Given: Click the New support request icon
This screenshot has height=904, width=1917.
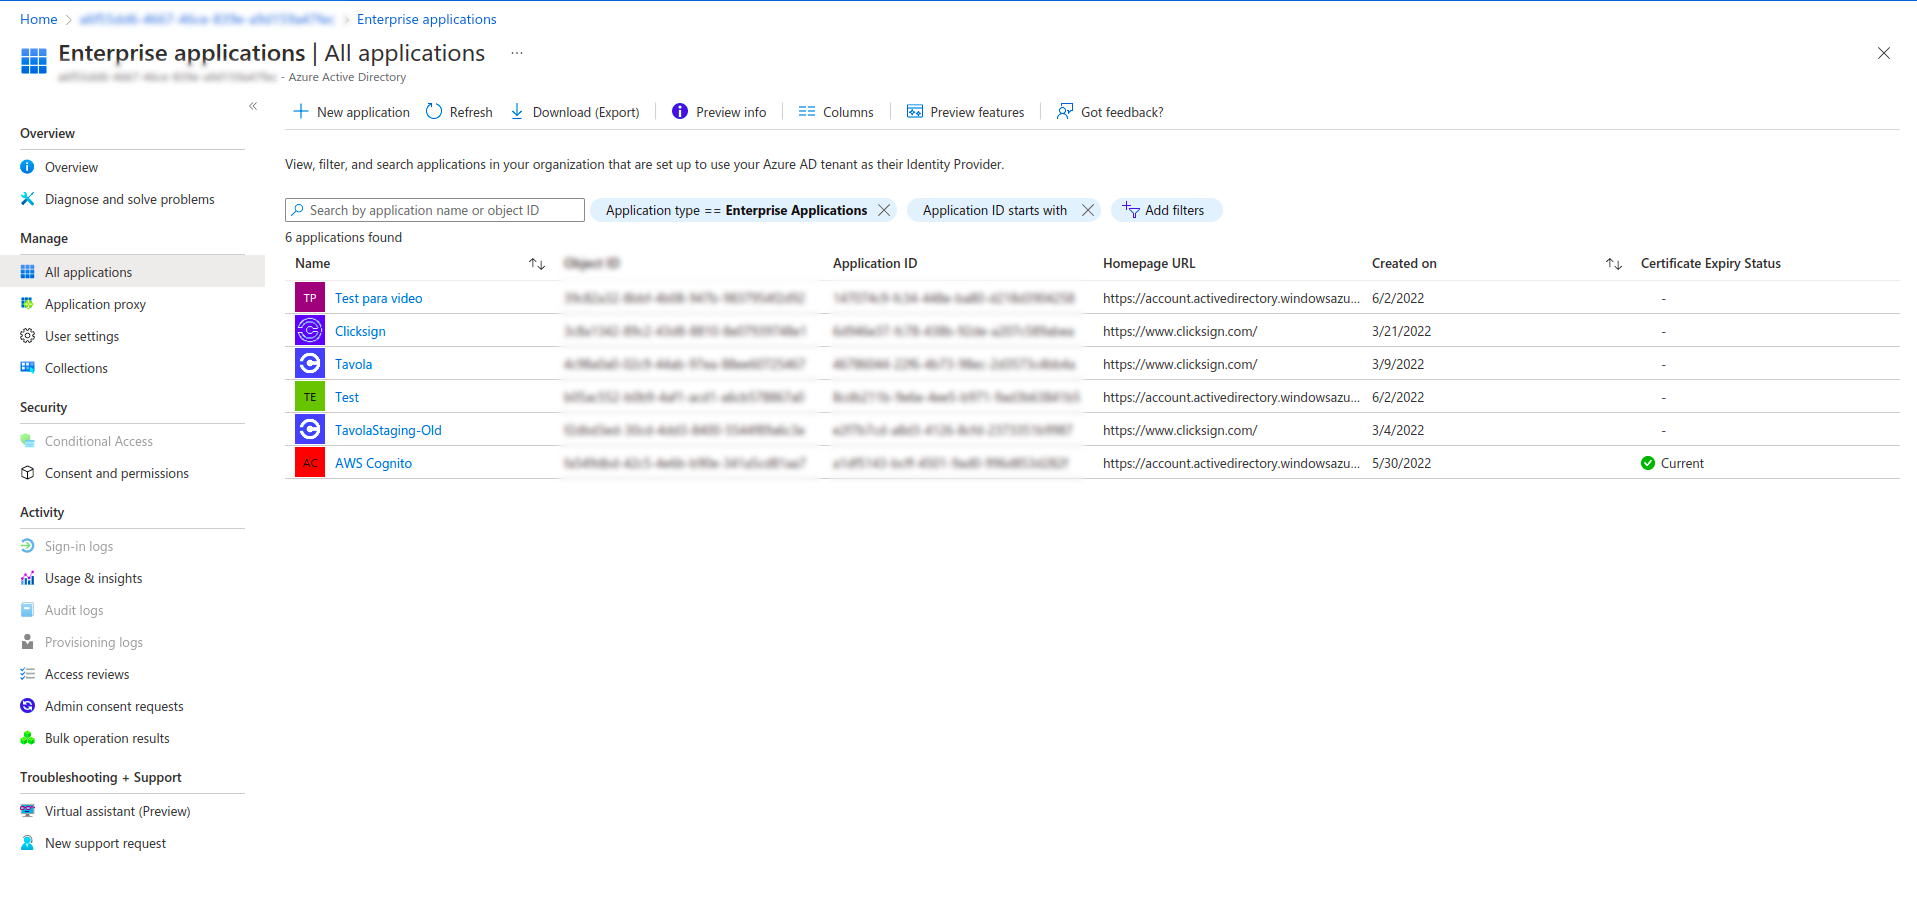Looking at the screenshot, I should pyautogui.click(x=28, y=843).
